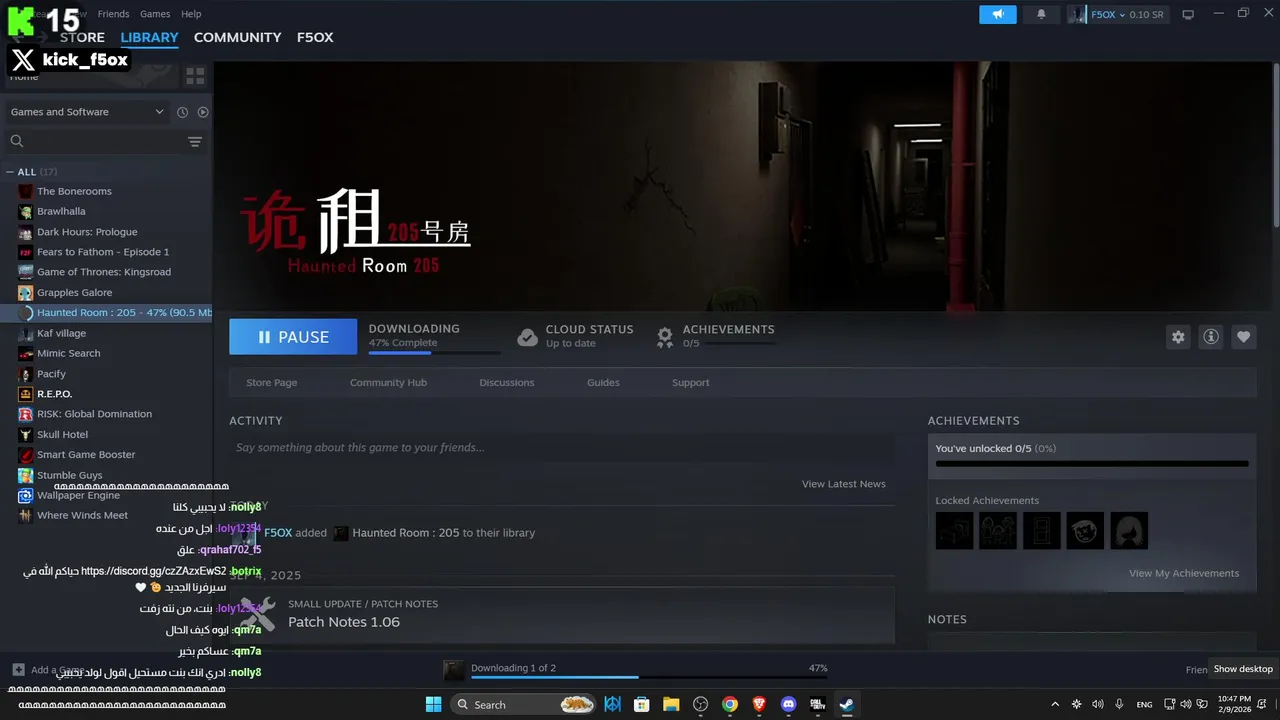This screenshot has width=1280, height=720.
Task: Click the second locked achievement icon
Action: point(998,531)
